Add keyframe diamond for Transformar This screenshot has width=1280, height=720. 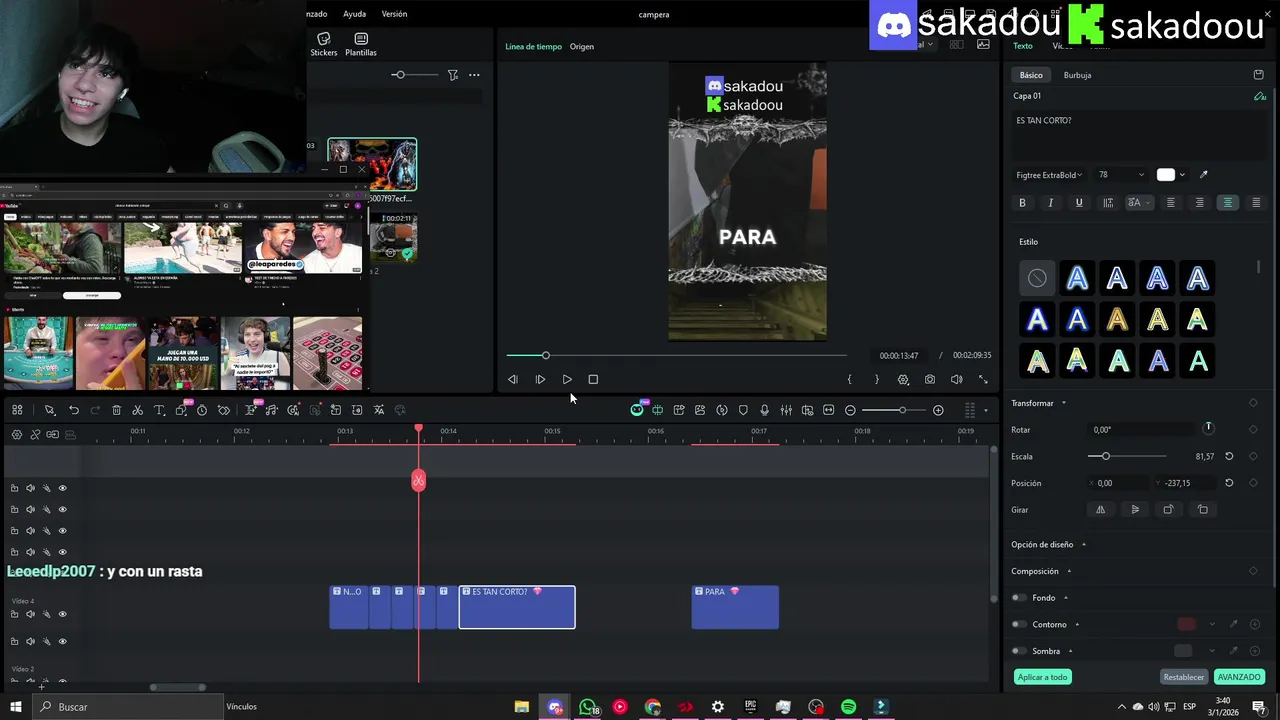pyautogui.click(x=1253, y=403)
